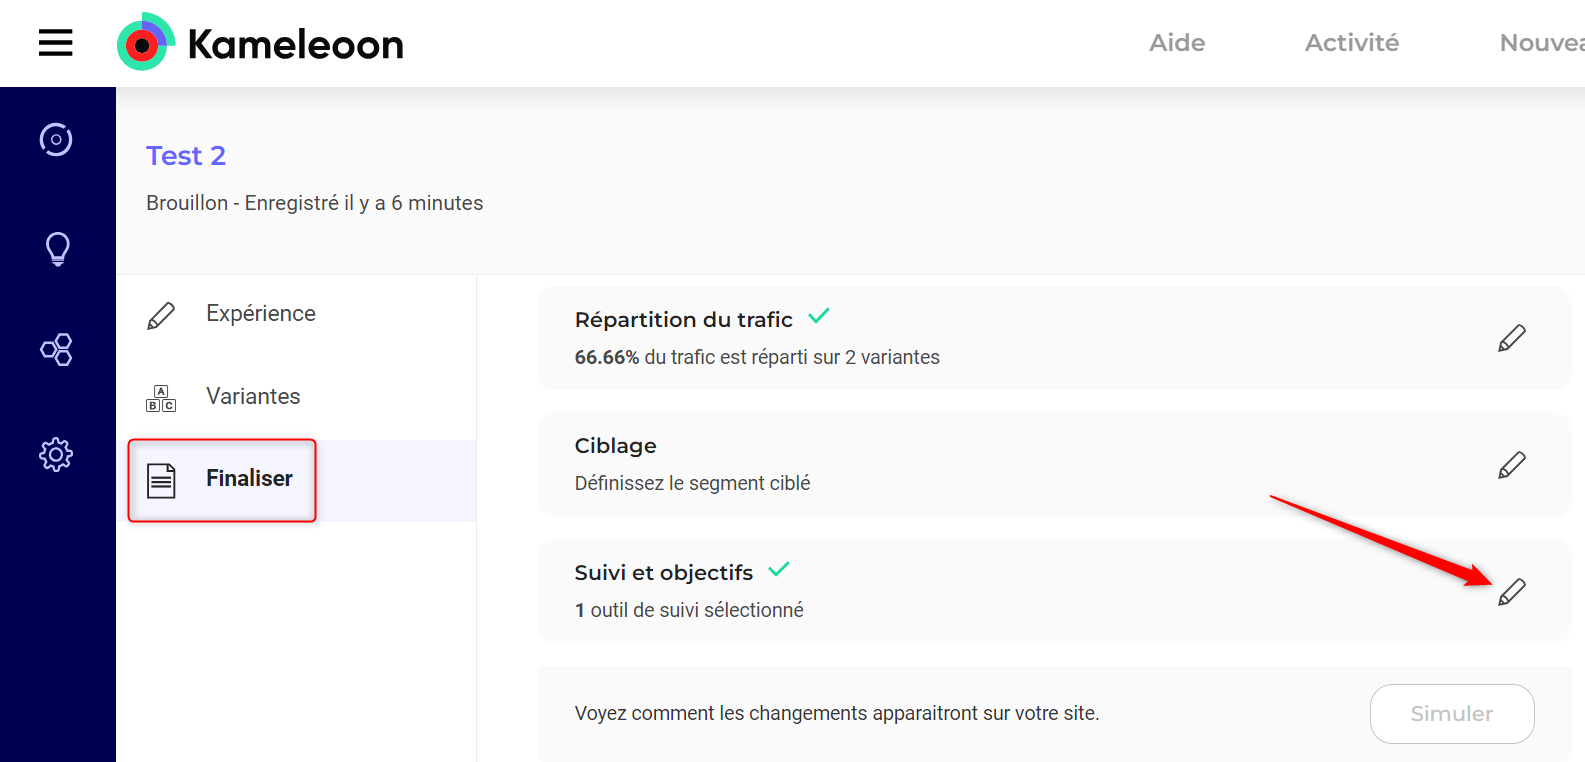1585x762 pixels.
Task: Click the Kameleoon logo
Action: pyautogui.click(x=261, y=43)
